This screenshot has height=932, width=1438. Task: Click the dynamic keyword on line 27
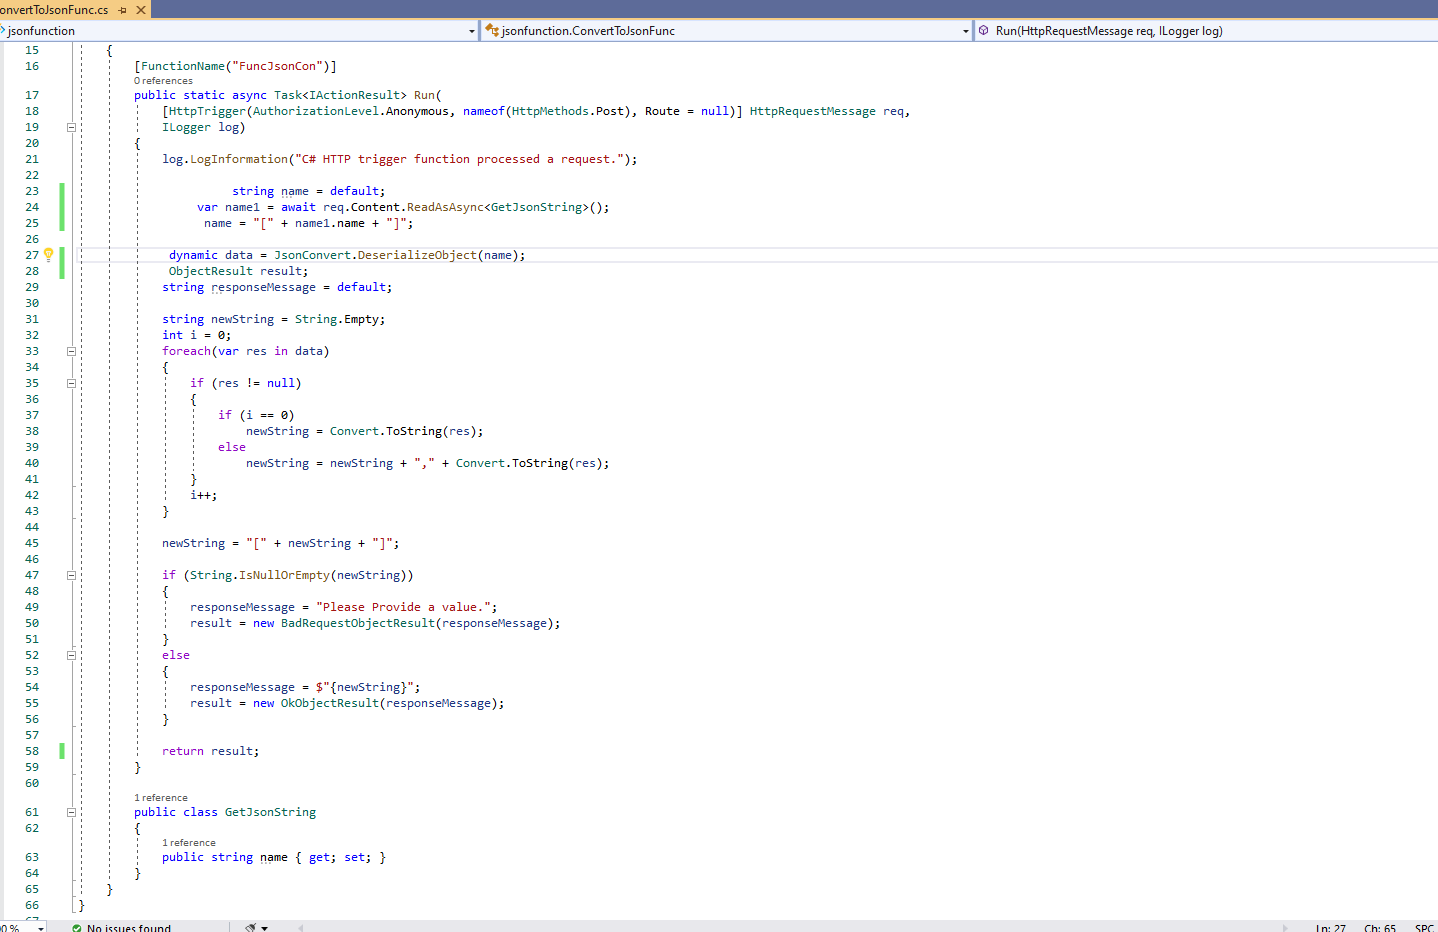[x=193, y=255]
